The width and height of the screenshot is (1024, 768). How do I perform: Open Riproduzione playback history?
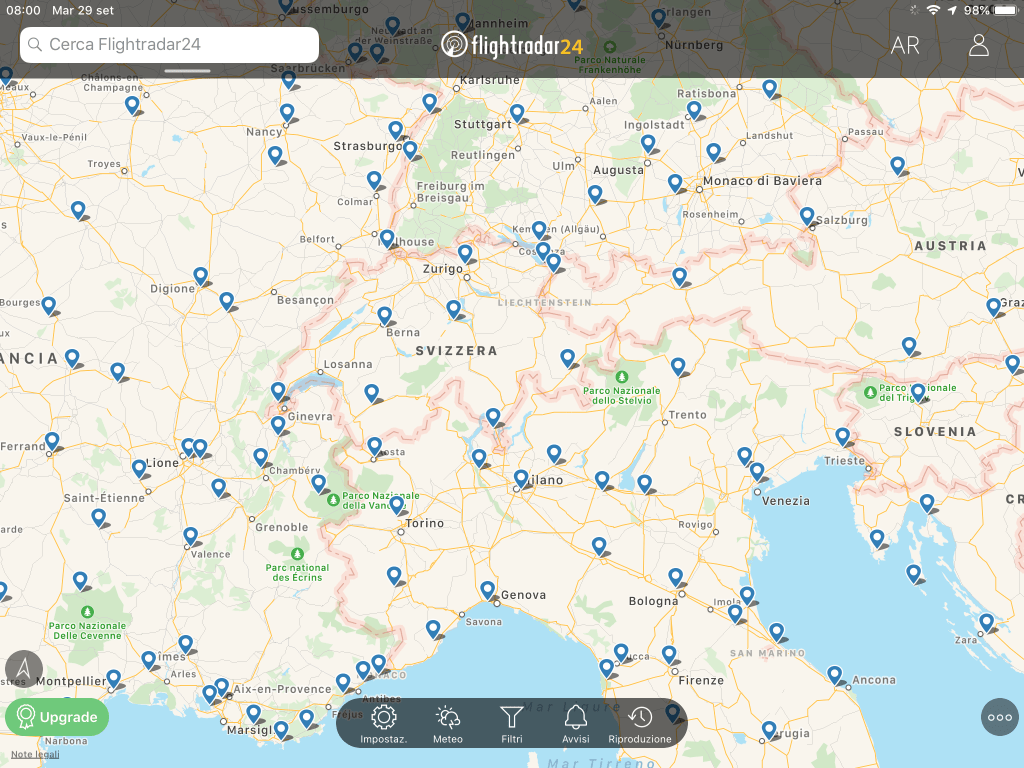[x=640, y=722]
